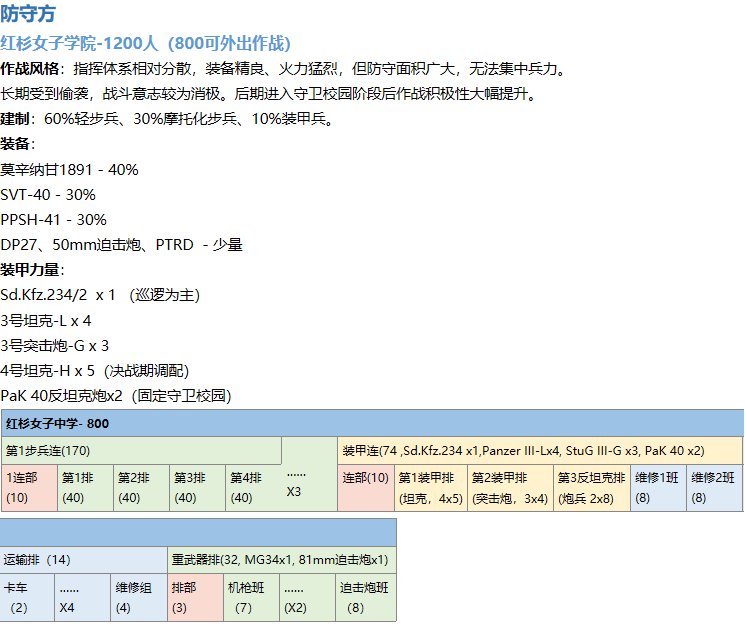Click the cell 第4排 (40)

(254, 488)
